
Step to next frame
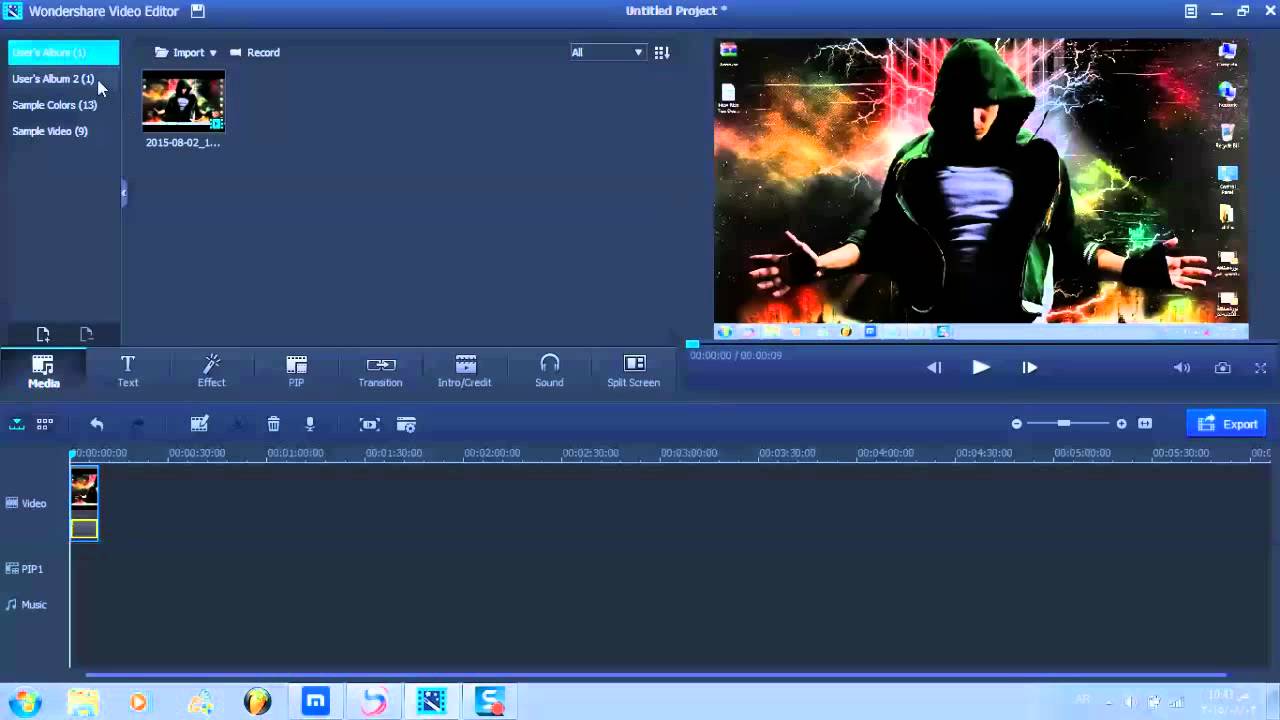[x=1029, y=367]
